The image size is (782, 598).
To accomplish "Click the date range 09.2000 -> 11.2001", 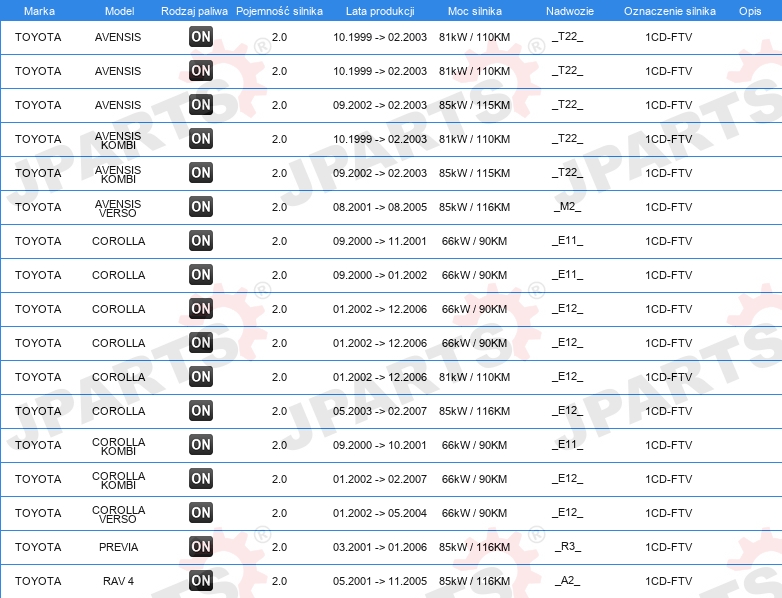I will pos(380,241).
